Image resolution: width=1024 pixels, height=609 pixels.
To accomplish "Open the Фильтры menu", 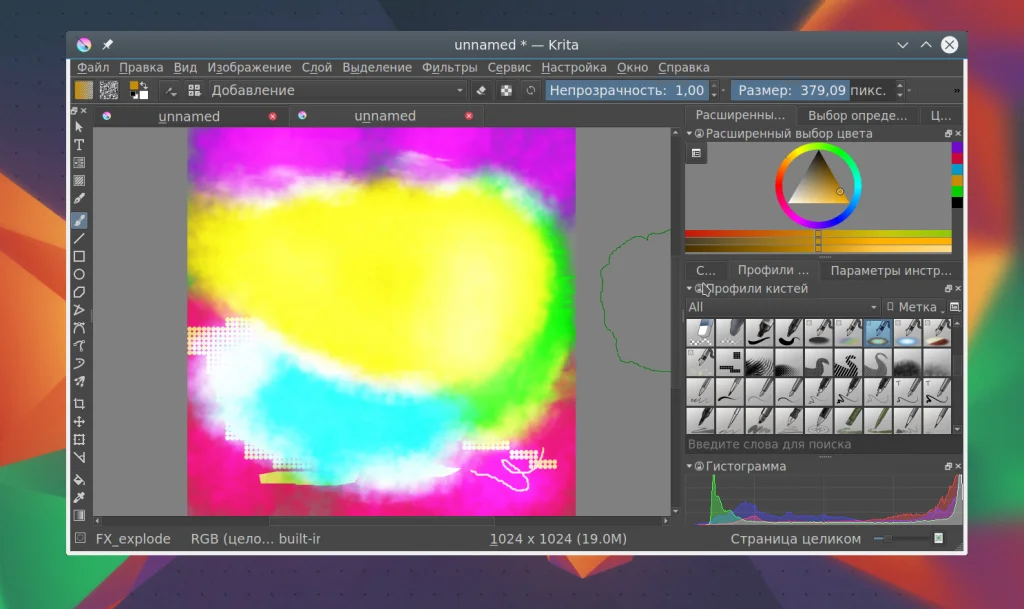I will [449, 68].
